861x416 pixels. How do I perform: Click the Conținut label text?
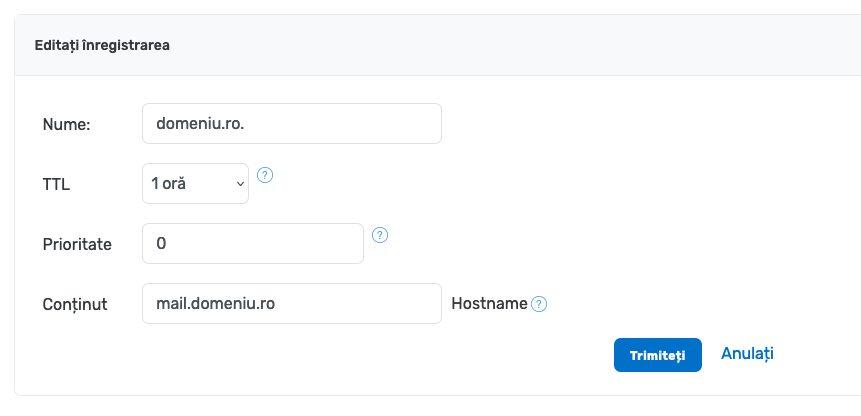75,304
